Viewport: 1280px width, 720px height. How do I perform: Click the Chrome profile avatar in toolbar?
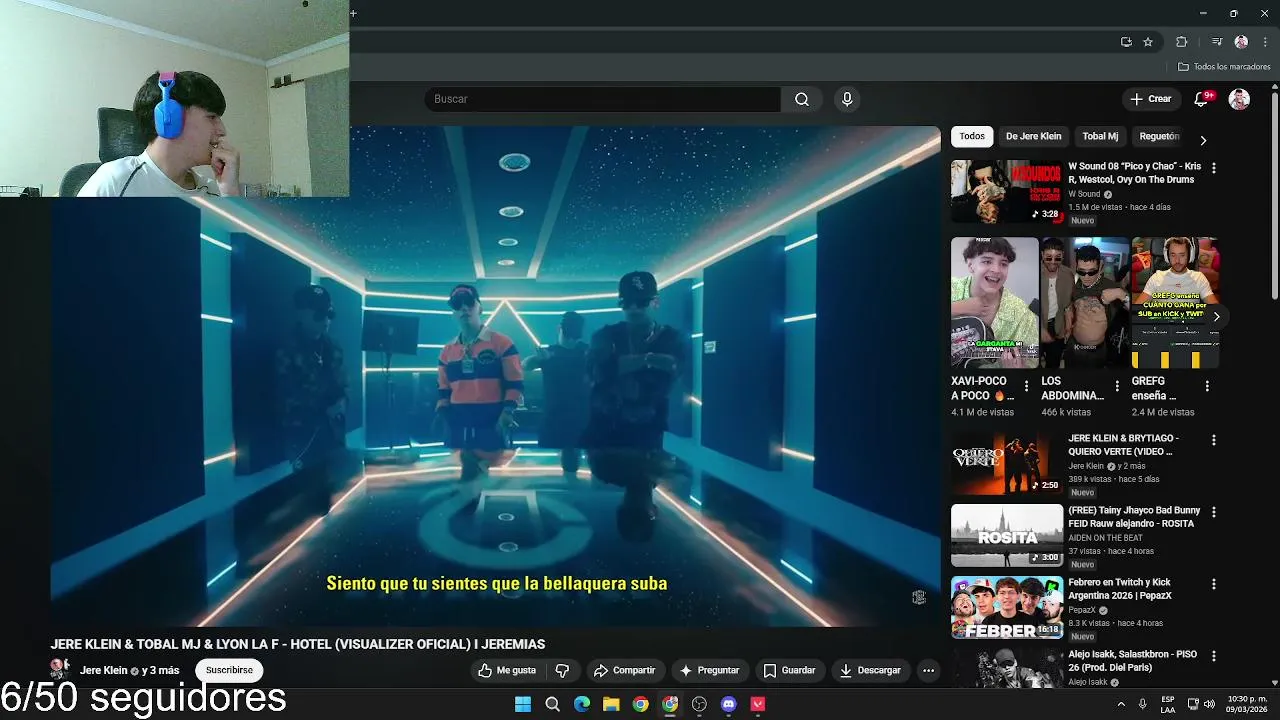[1241, 42]
